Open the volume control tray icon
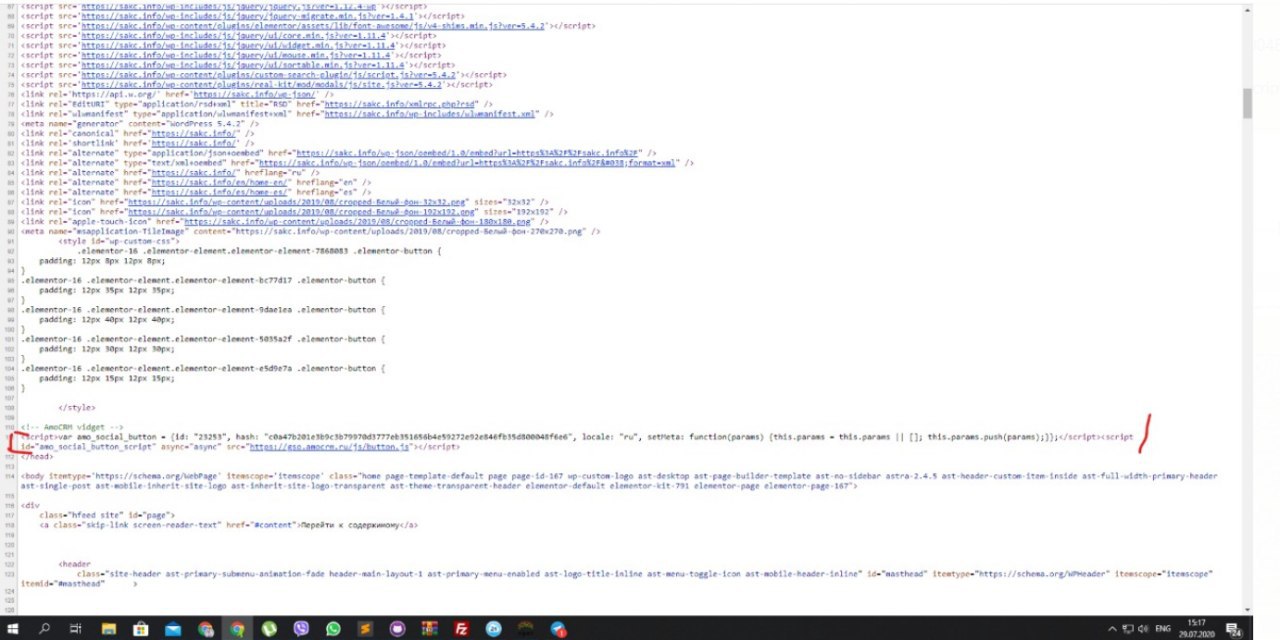Screen dimensions: 1280x640 (1144, 628)
